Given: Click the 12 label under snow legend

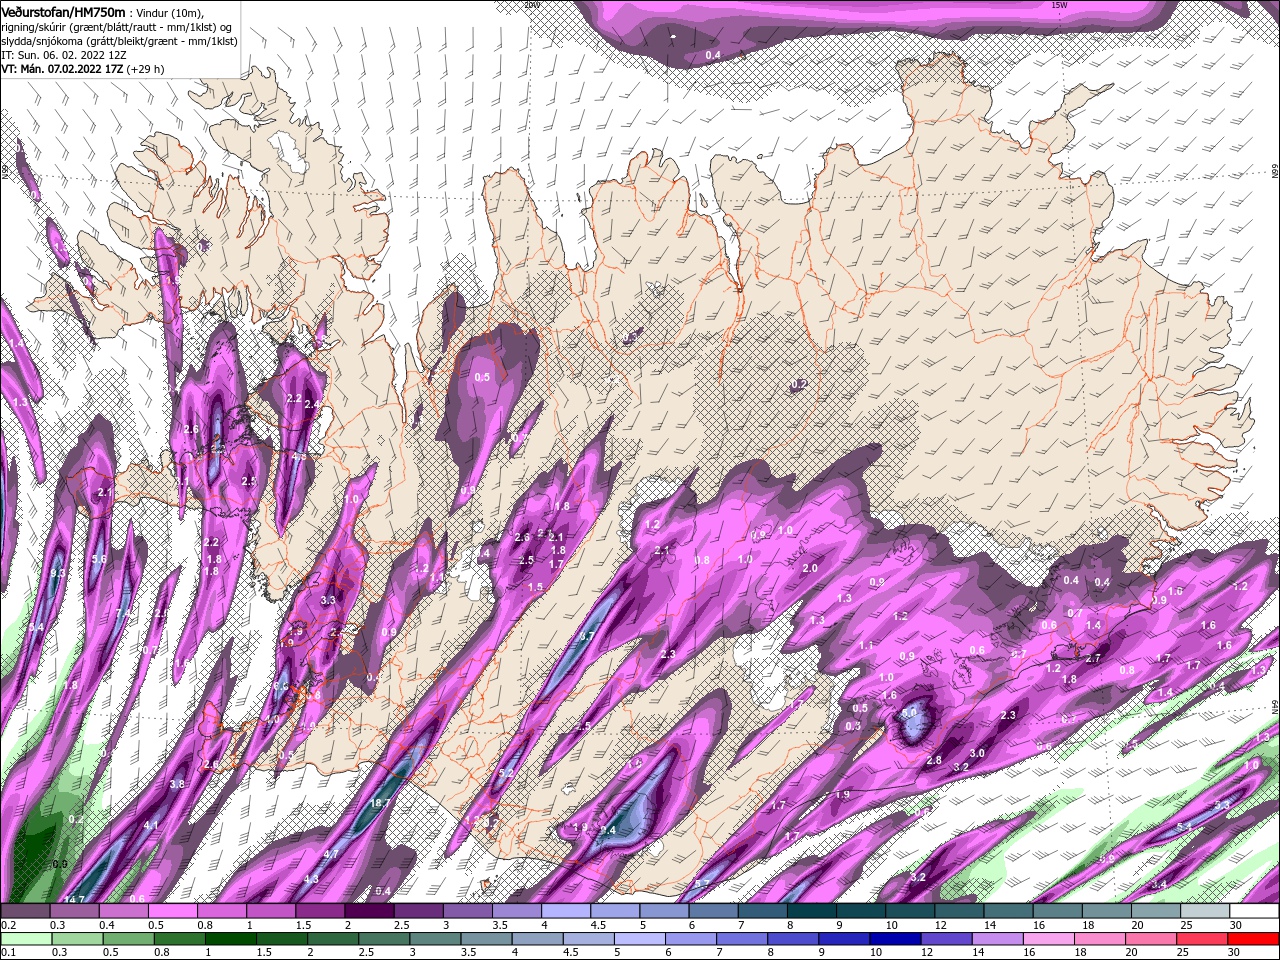Looking at the screenshot, I should [940, 925].
